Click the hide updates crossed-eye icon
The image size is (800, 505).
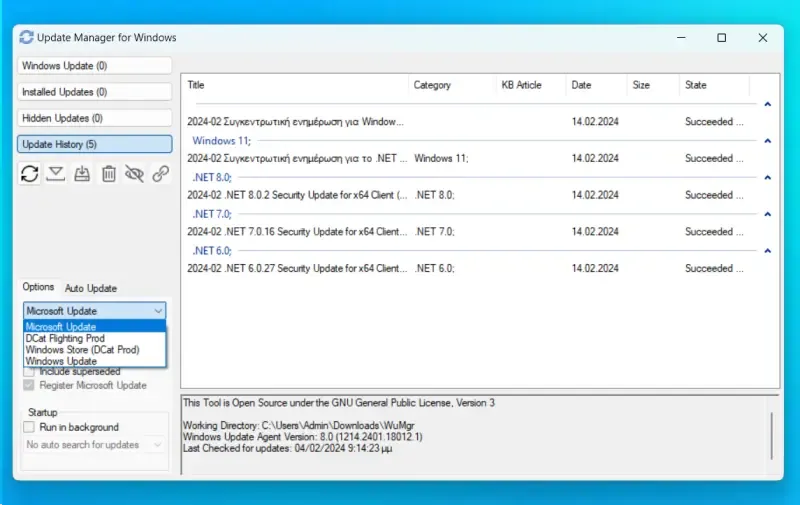135,174
